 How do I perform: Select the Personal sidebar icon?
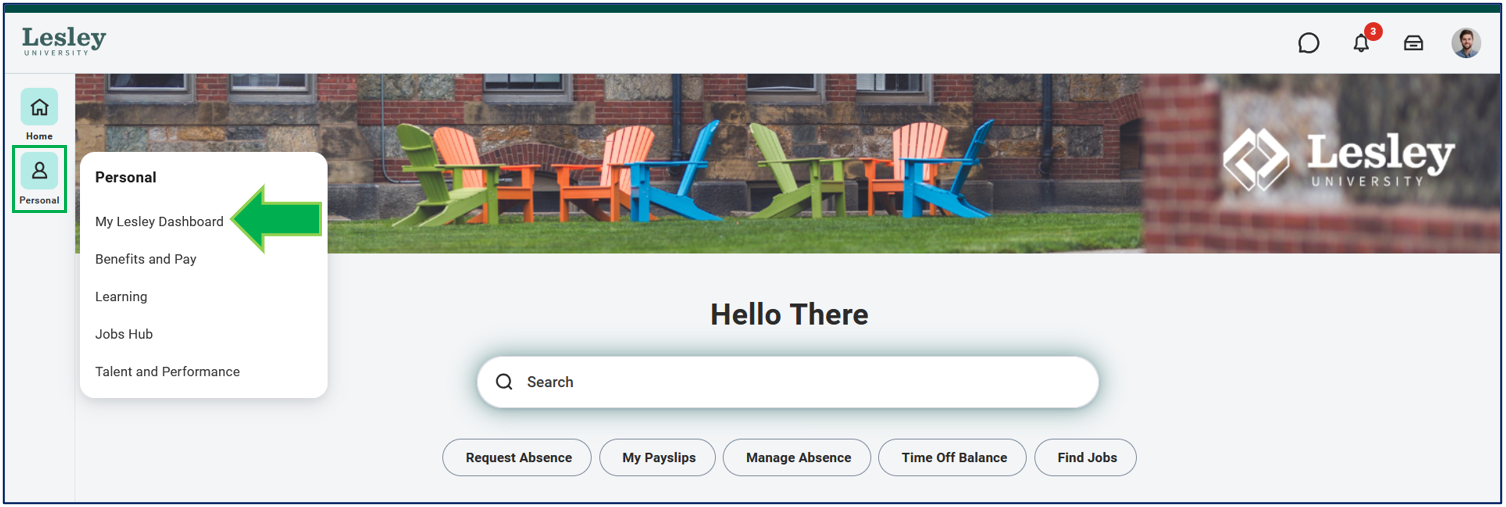[x=39, y=171]
